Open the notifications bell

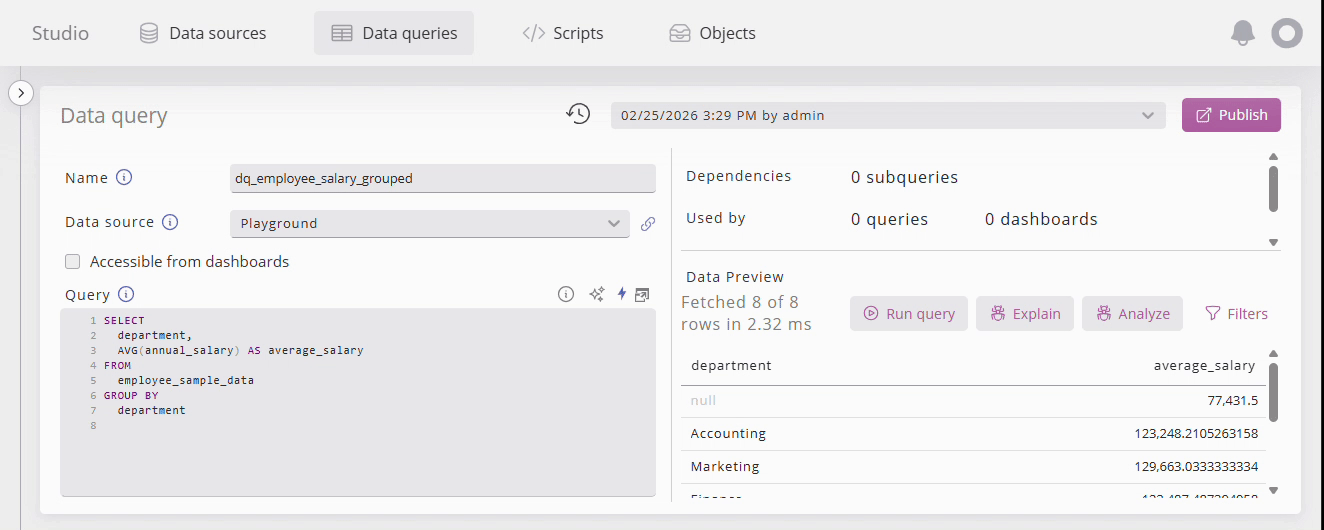click(x=1242, y=33)
